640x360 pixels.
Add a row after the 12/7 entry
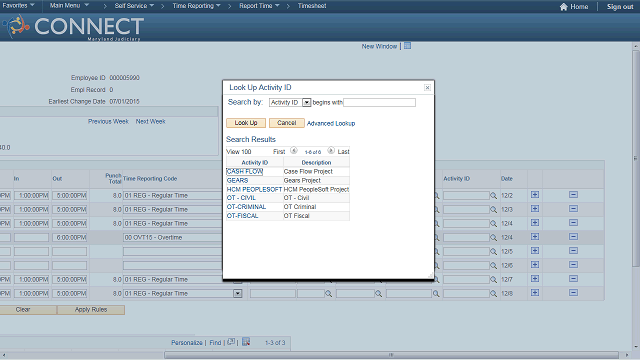[x=535, y=278]
